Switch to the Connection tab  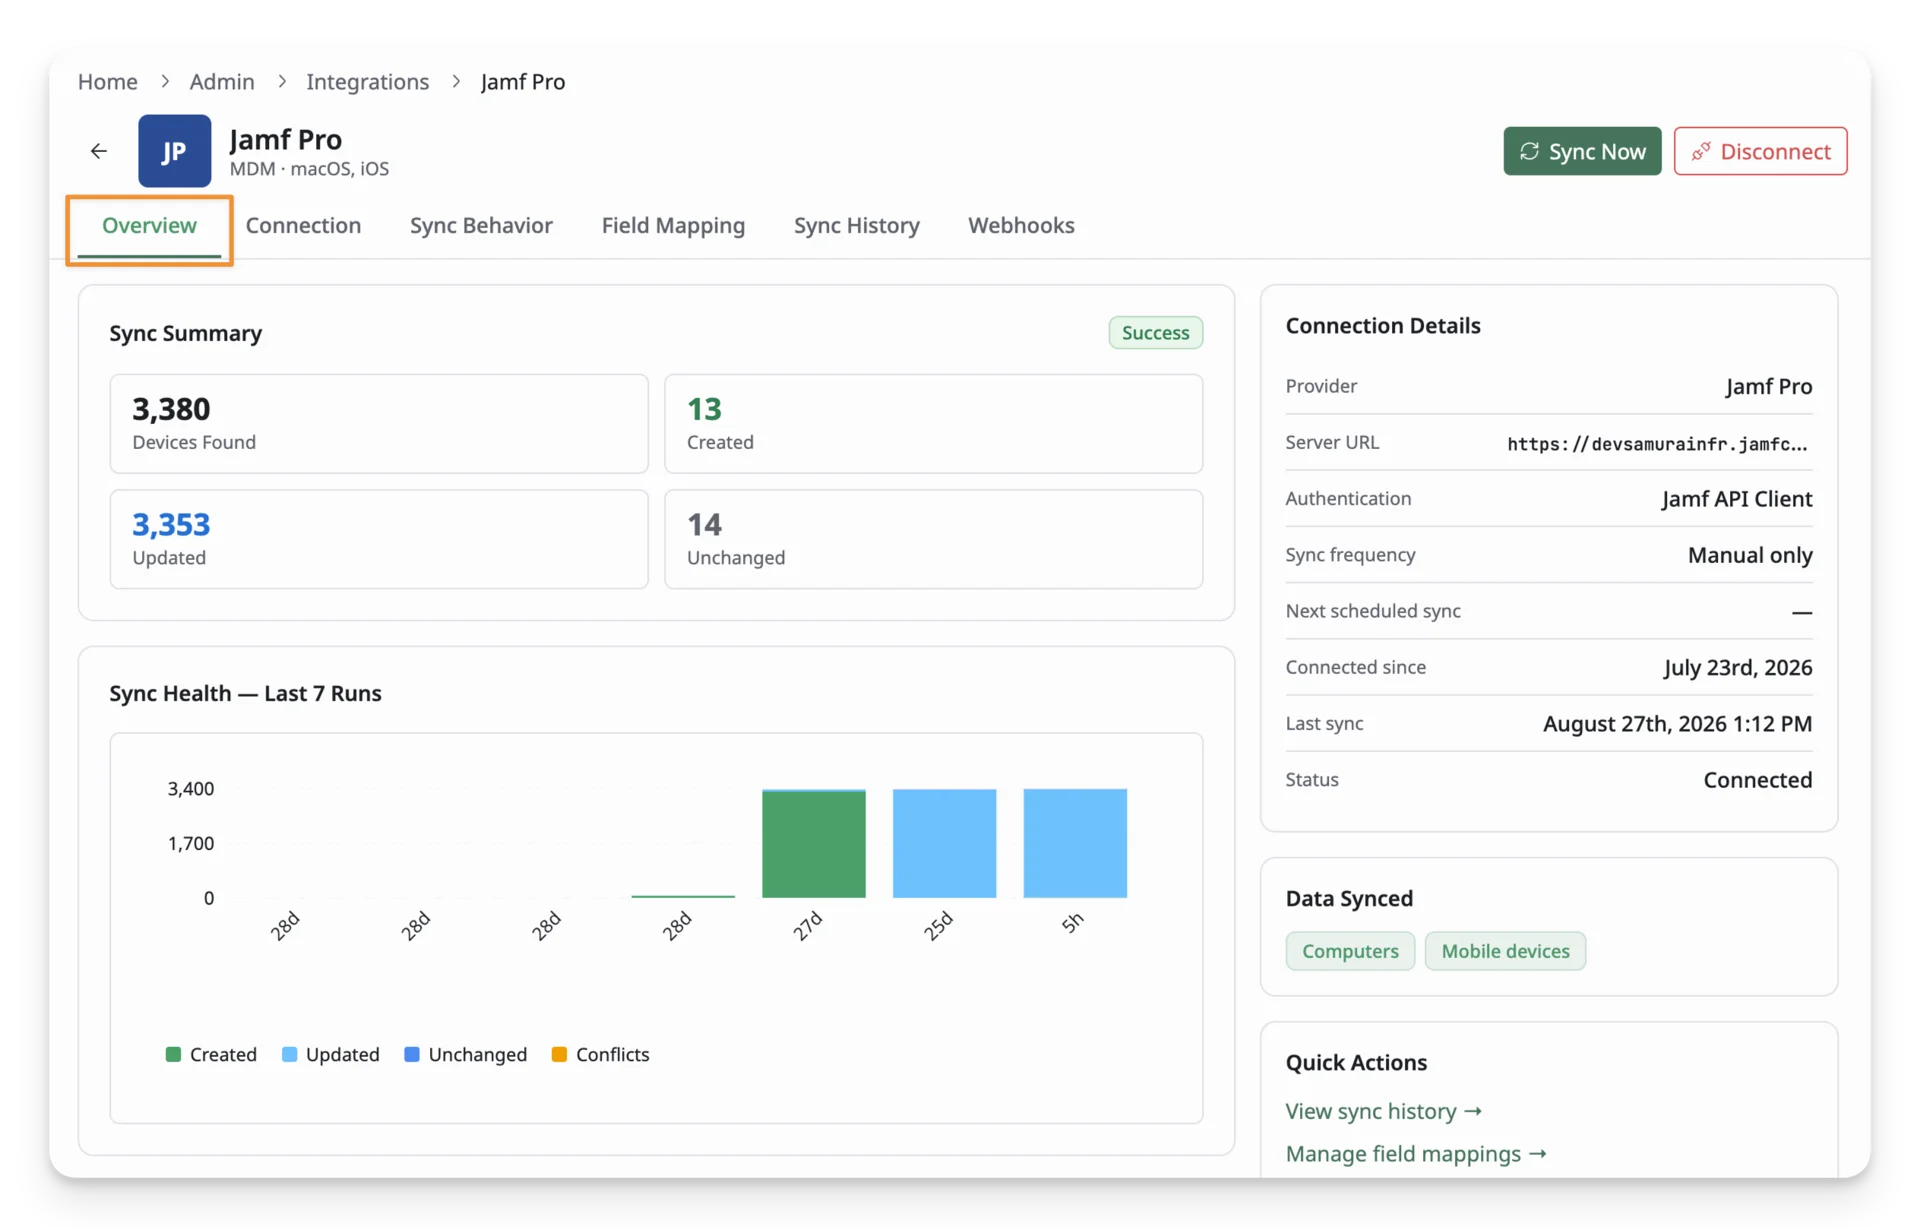point(303,225)
